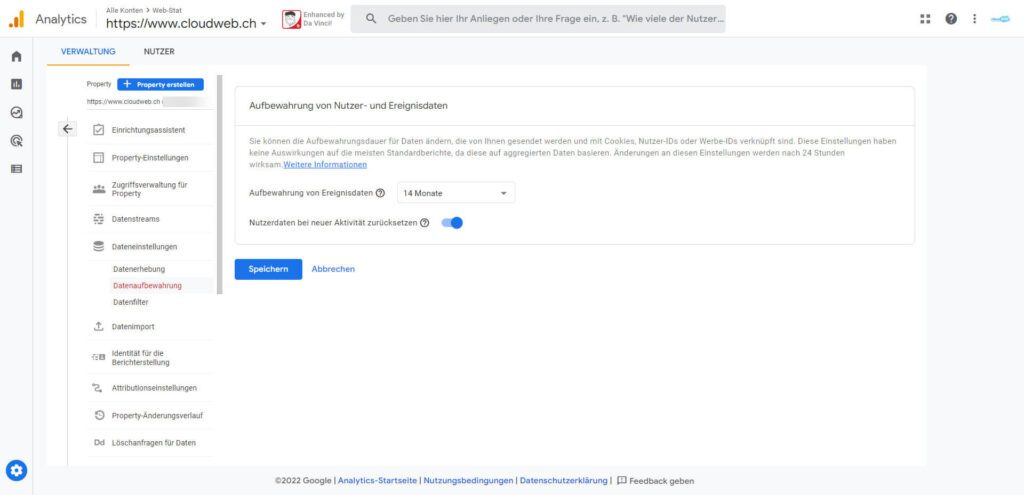Open the Explore icon in sidebar
The height and width of the screenshot is (495, 1024).
pyautogui.click(x=16, y=112)
